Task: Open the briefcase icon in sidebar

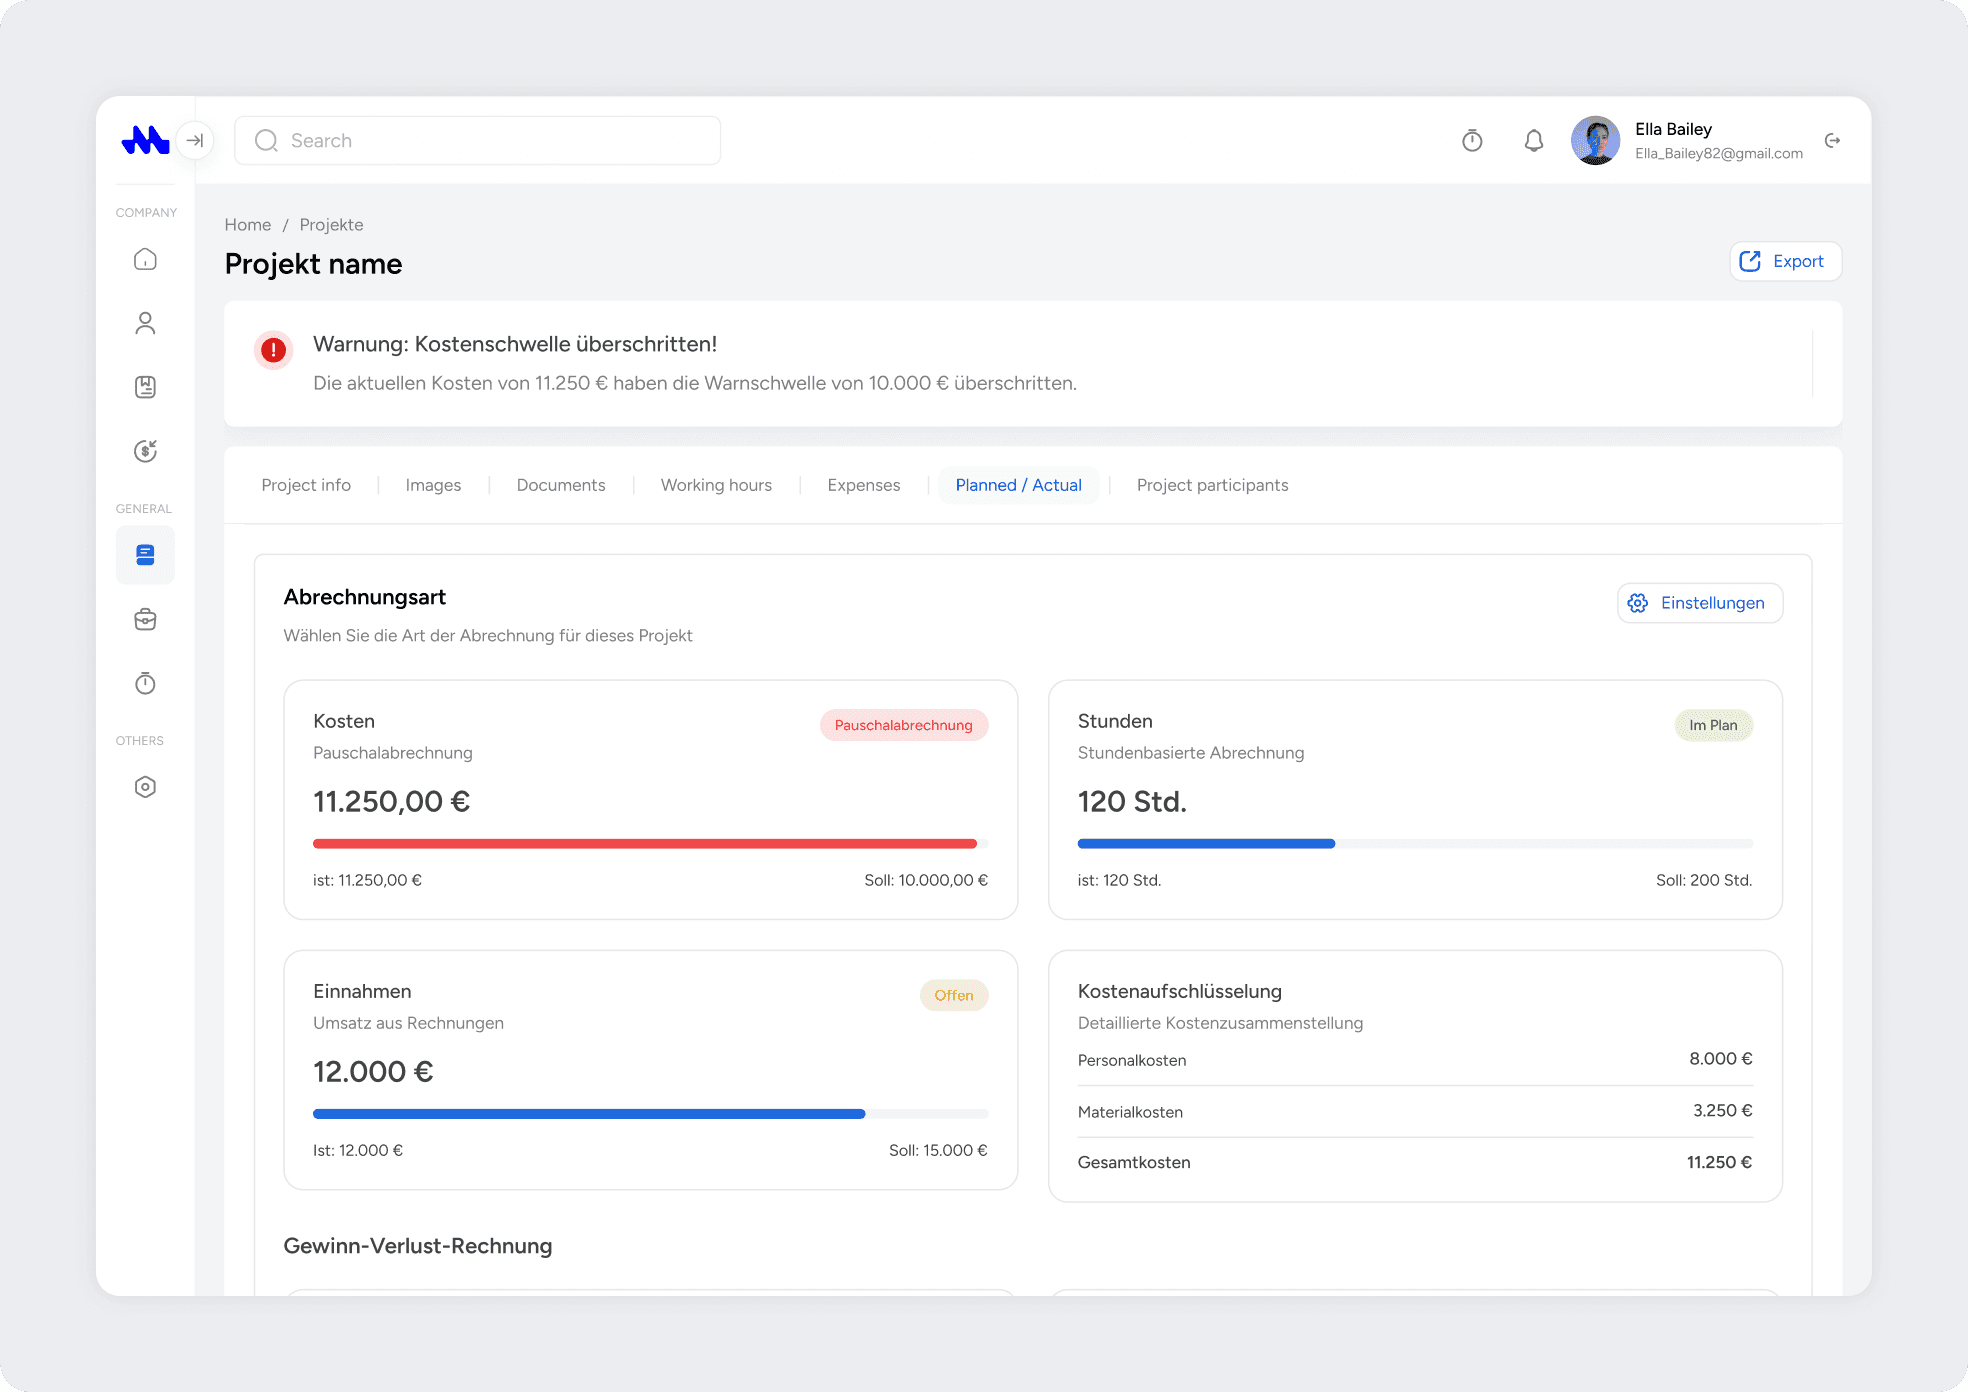Action: point(145,620)
